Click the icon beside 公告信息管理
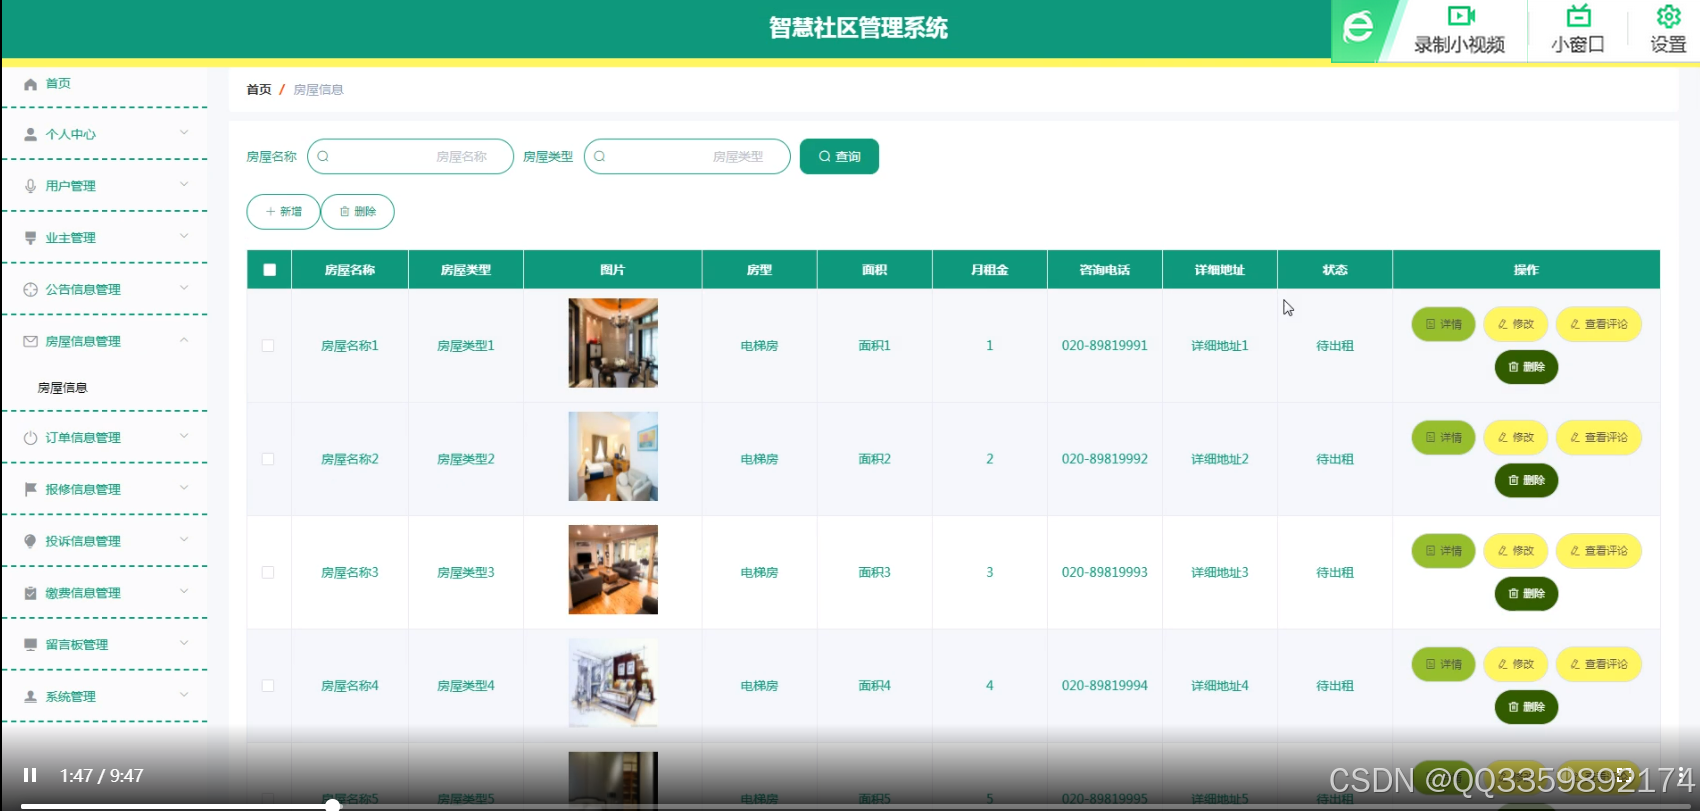Screen dimensions: 1700x811 point(30,290)
